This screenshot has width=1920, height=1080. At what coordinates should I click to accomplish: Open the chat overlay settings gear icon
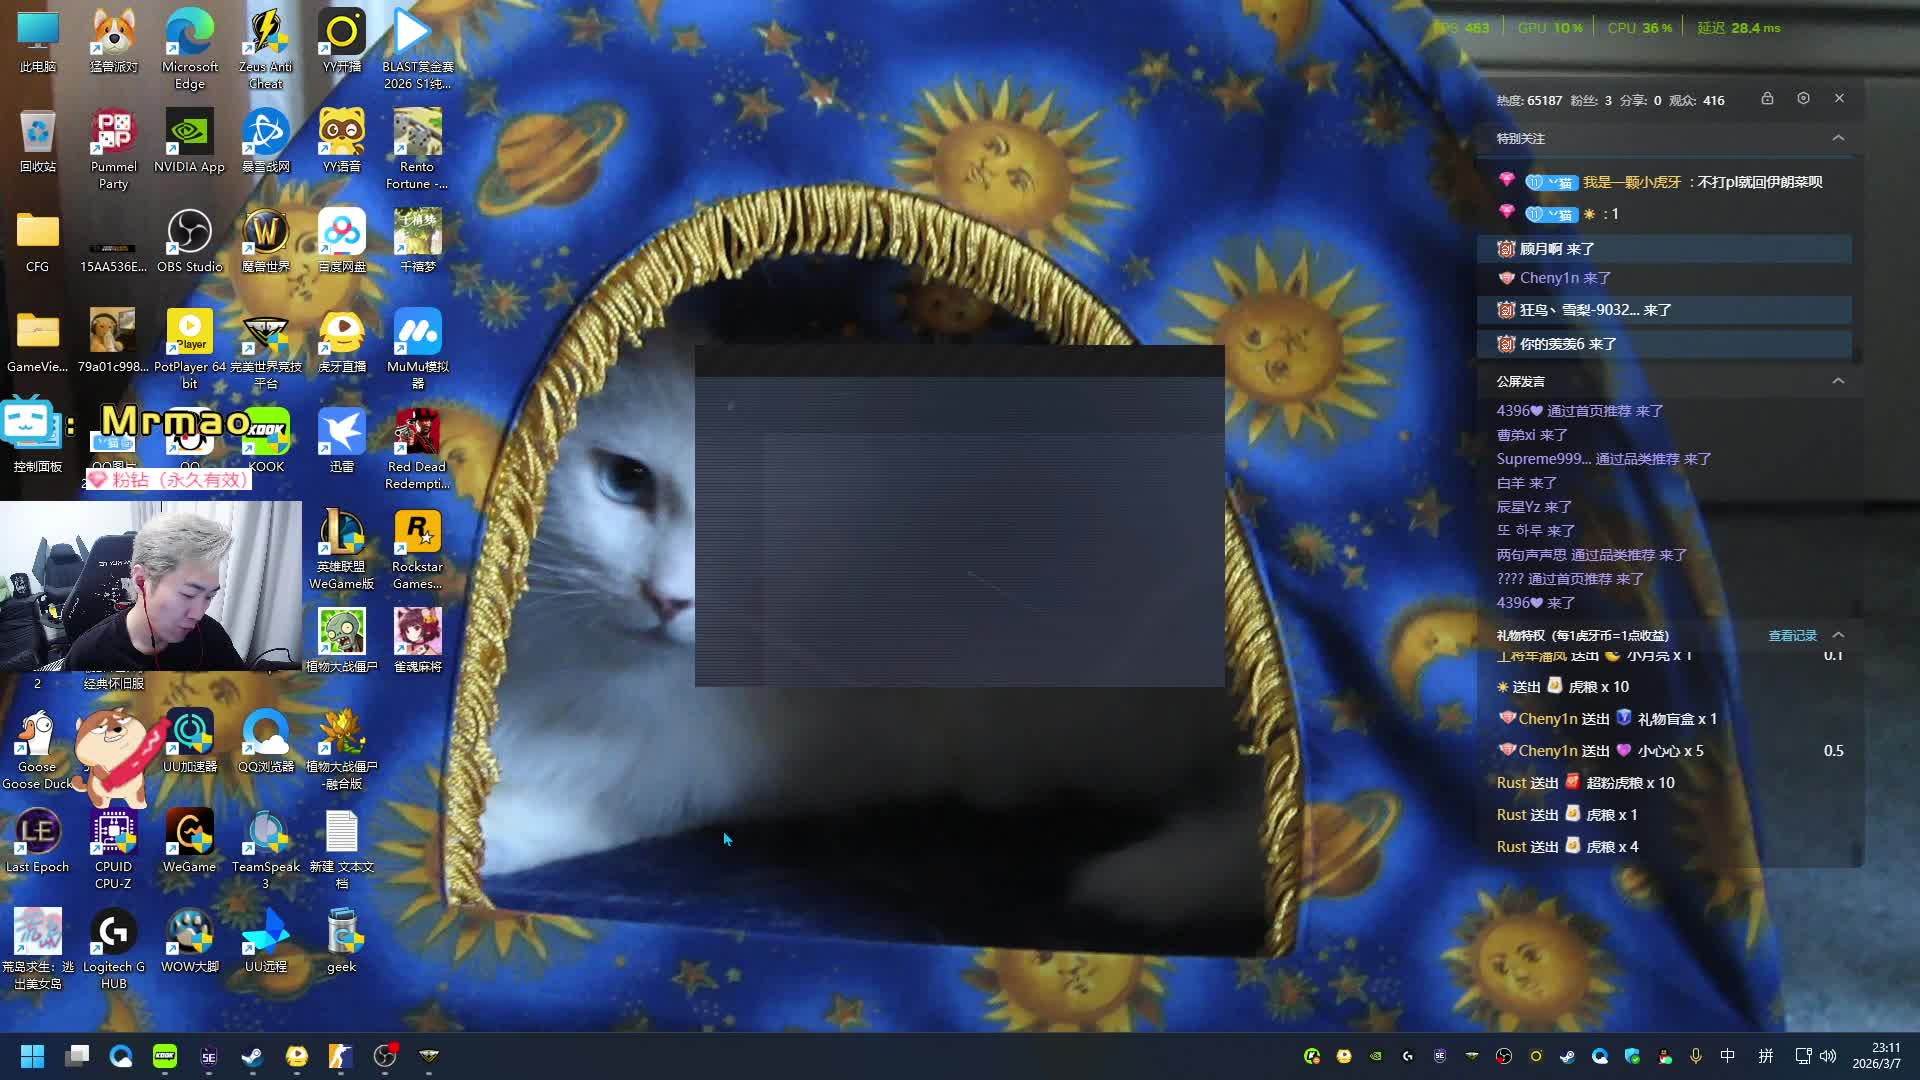[x=1803, y=99]
